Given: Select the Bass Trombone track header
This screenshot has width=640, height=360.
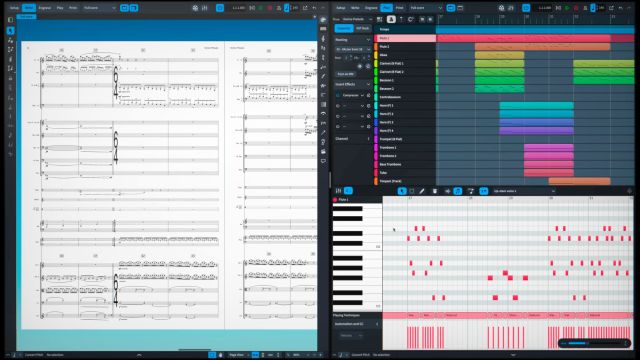Looking at the screenshot, I should click(x=407, y=164).
